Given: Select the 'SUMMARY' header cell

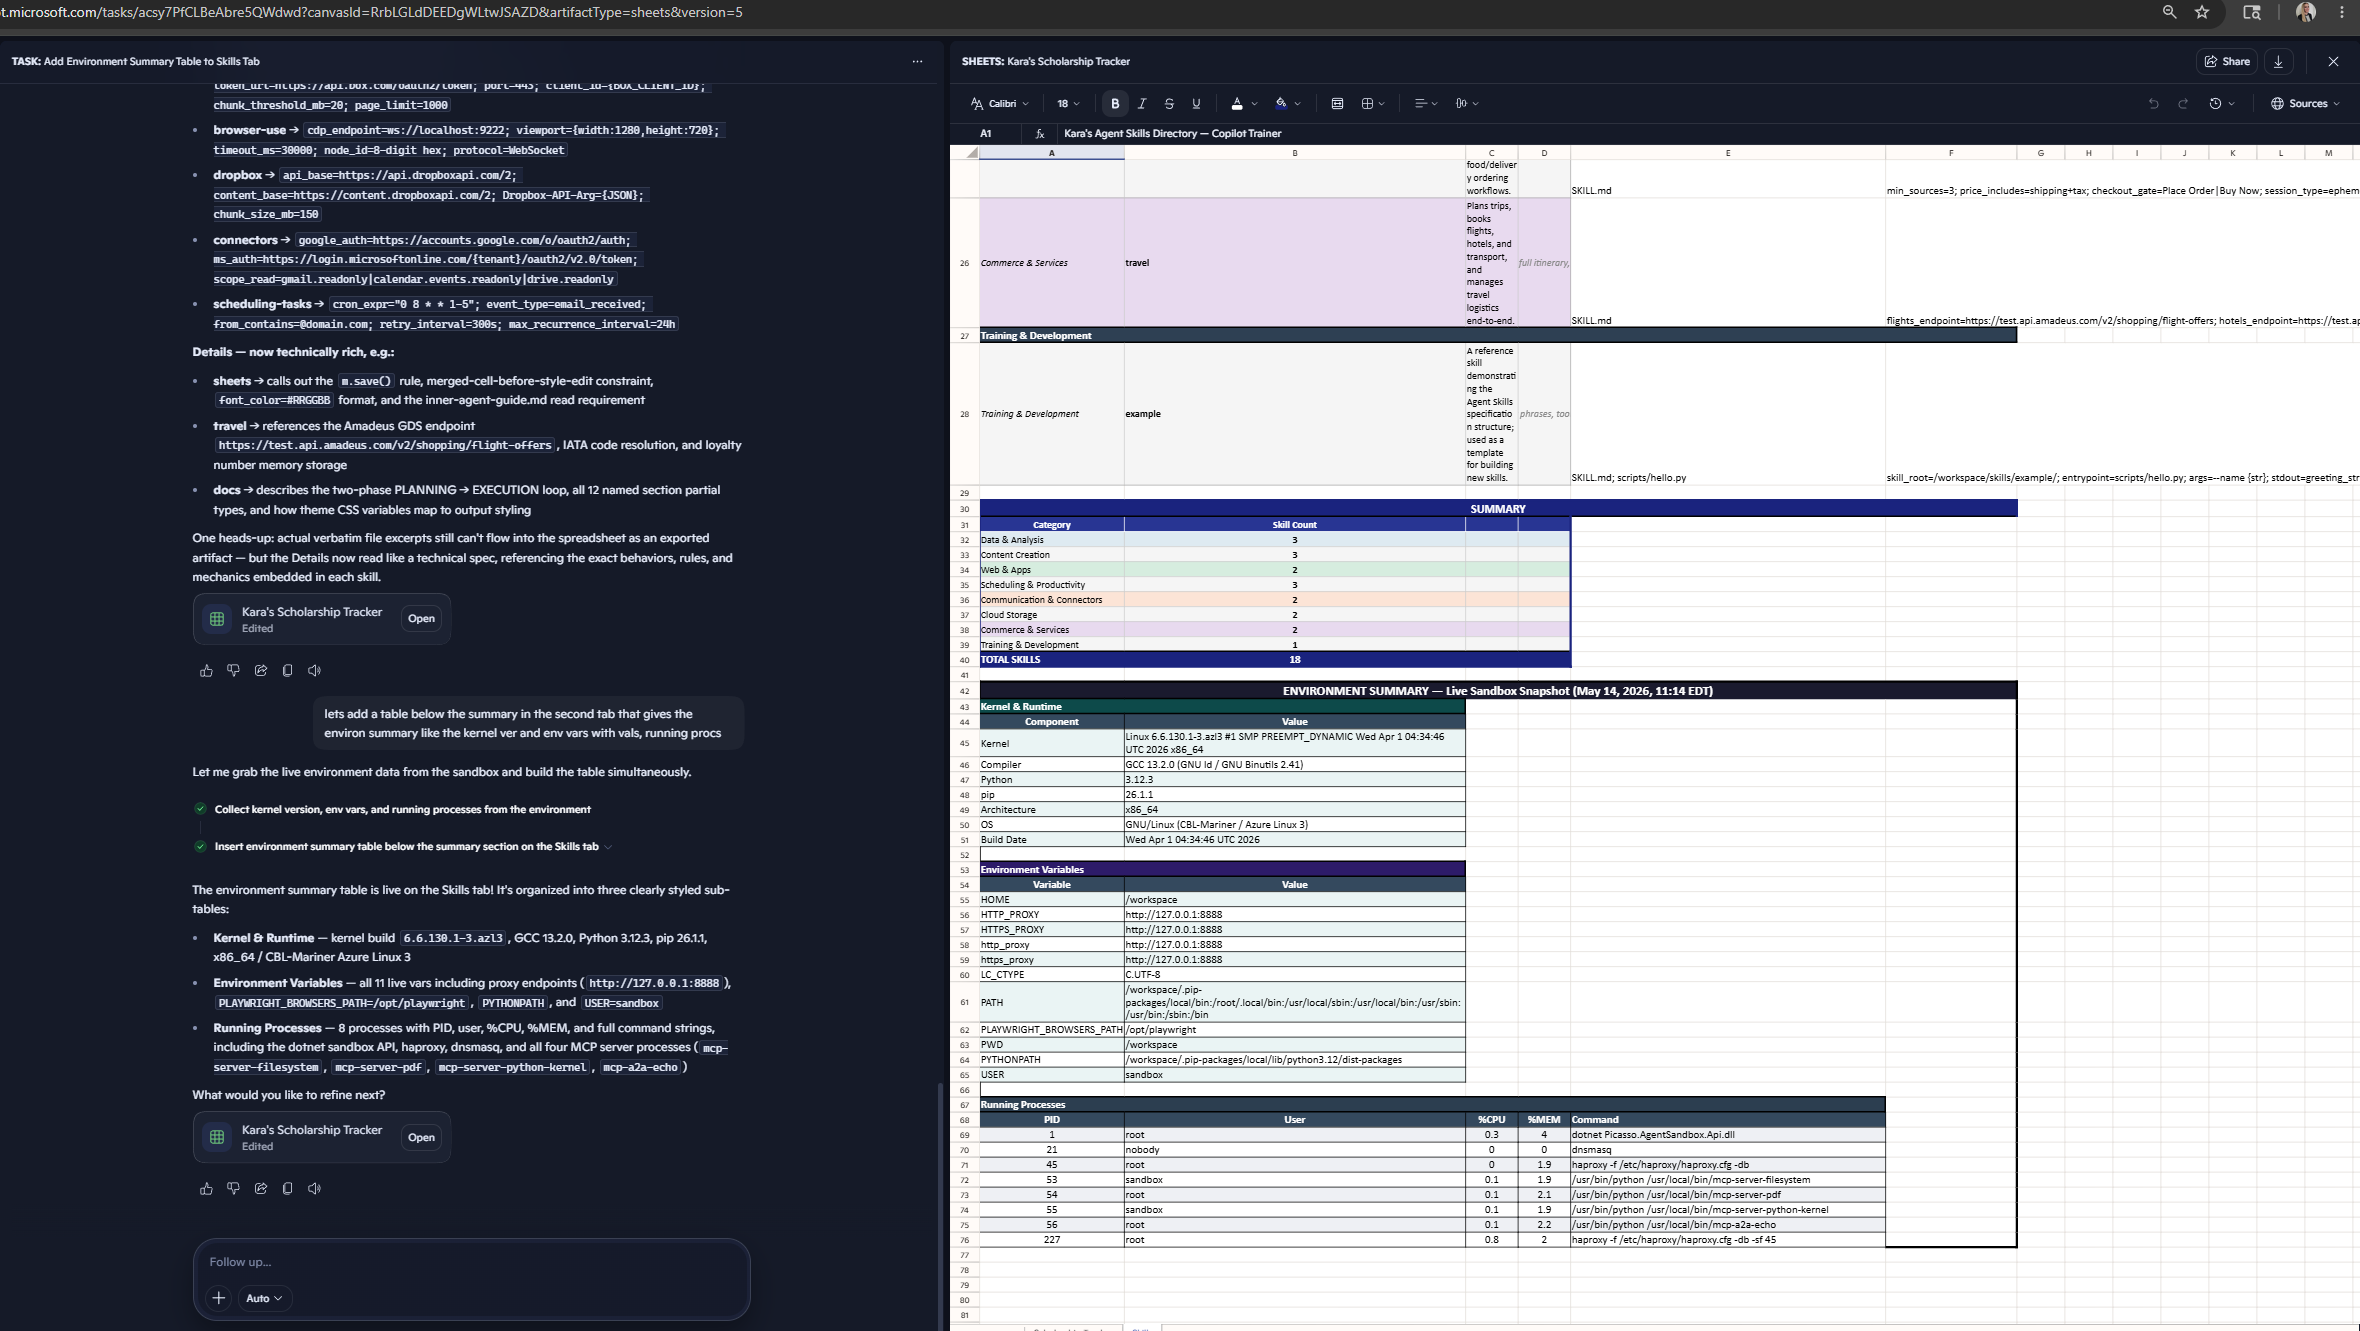Looking at the screenshot, I should click(x=1498, y=509).
